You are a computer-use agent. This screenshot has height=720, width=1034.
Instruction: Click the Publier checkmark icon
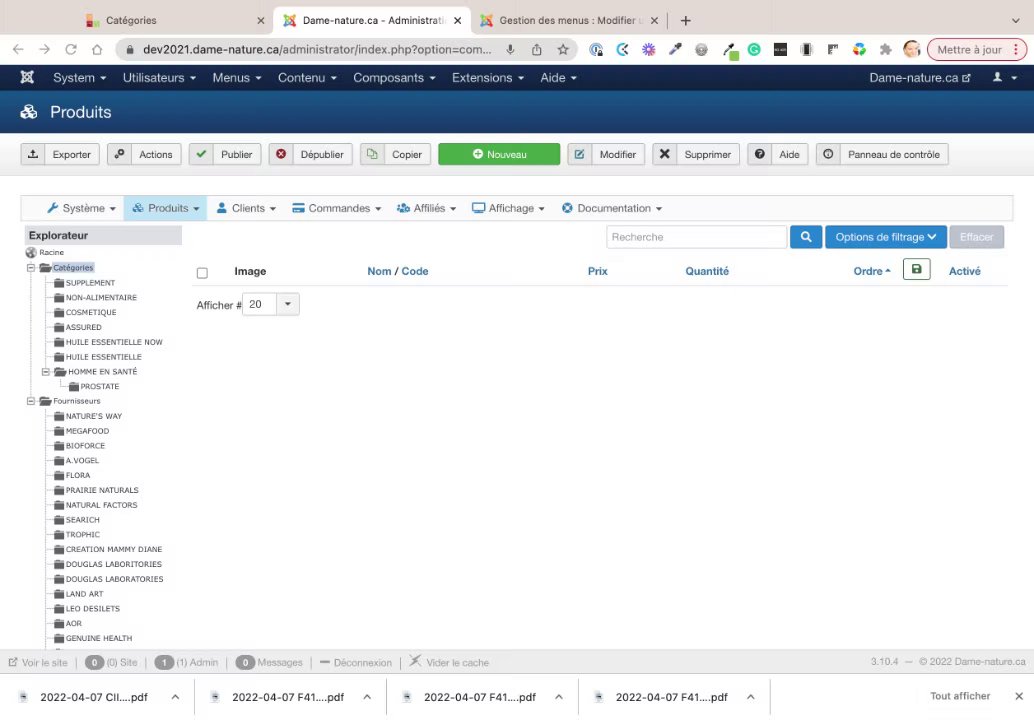(x=201, y=154)
